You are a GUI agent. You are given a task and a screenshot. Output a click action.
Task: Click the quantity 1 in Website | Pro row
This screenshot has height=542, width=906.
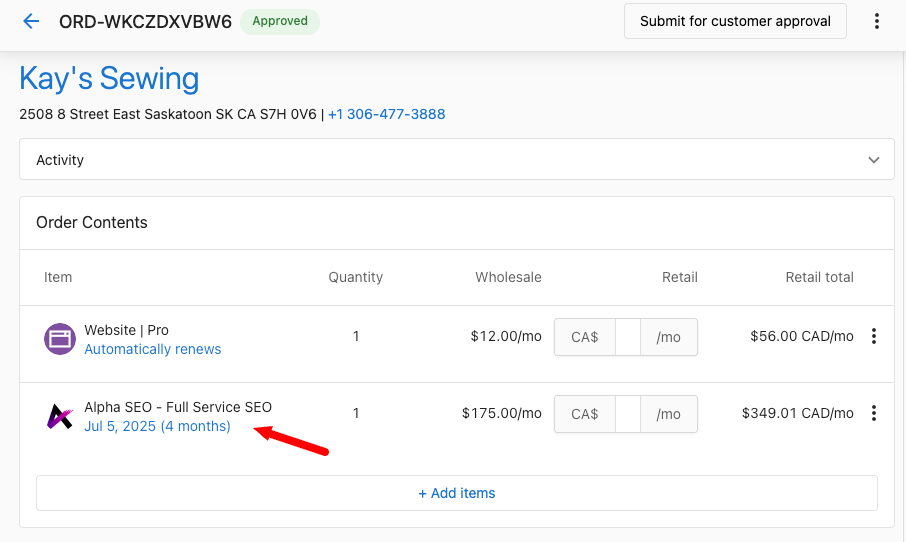point(356,336)
